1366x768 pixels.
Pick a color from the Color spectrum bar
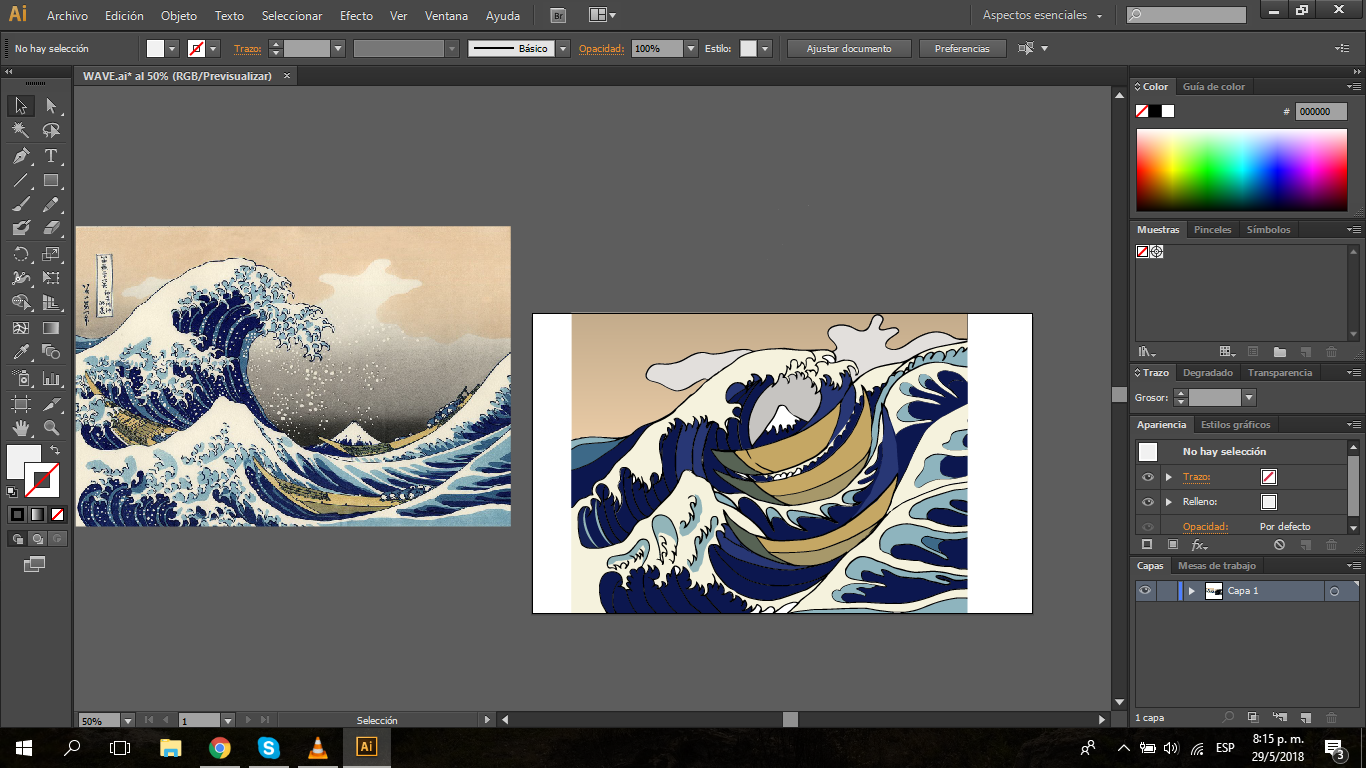pyautogui.click(x=1241, y=169)
